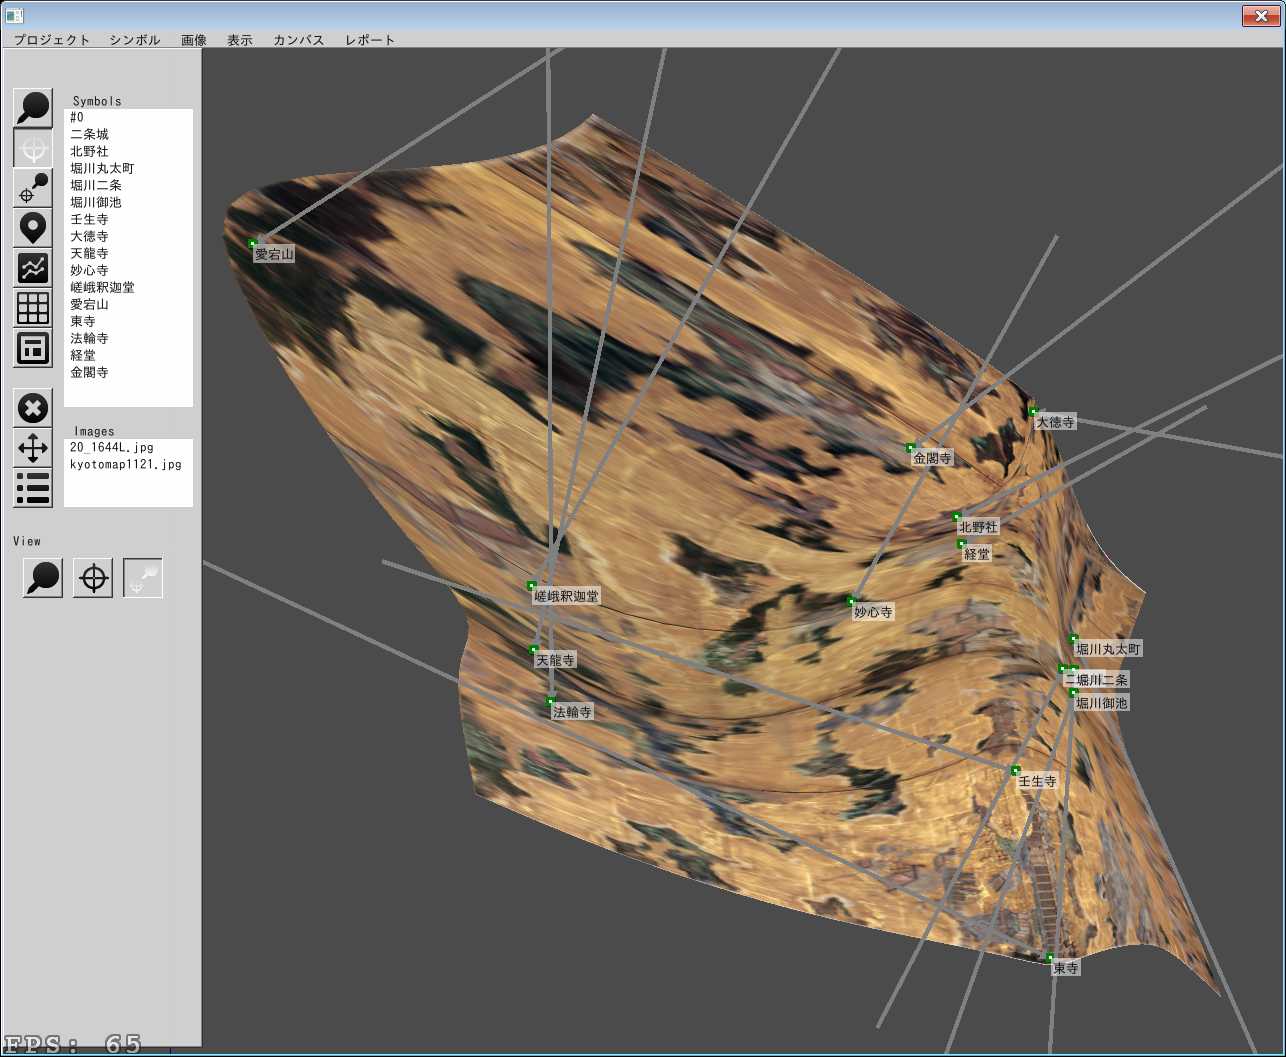Select kyotomap1121.jpg in Images list
The height and width of the screenshot is (1057, 1286).
(128, 464)
